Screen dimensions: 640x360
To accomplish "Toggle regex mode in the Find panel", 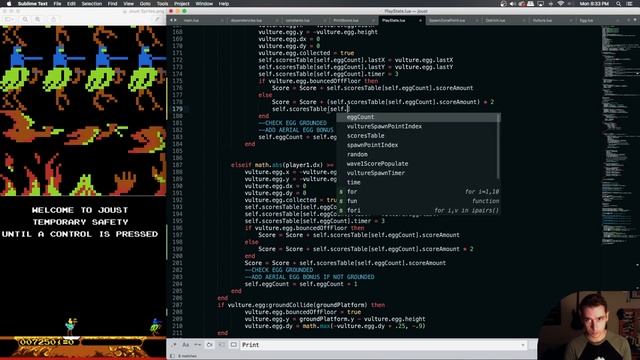I will [x=174, y=345].
